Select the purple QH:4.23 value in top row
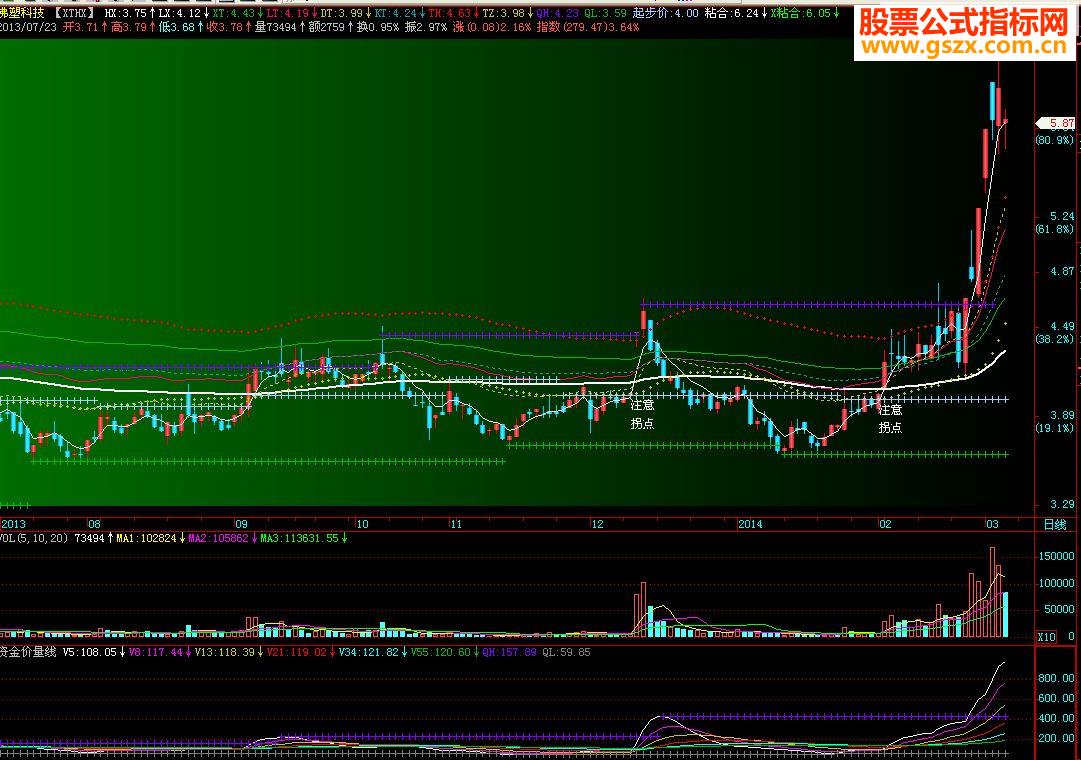The width and height of the screenshot is (1081, 760). (x=558, y=13)
